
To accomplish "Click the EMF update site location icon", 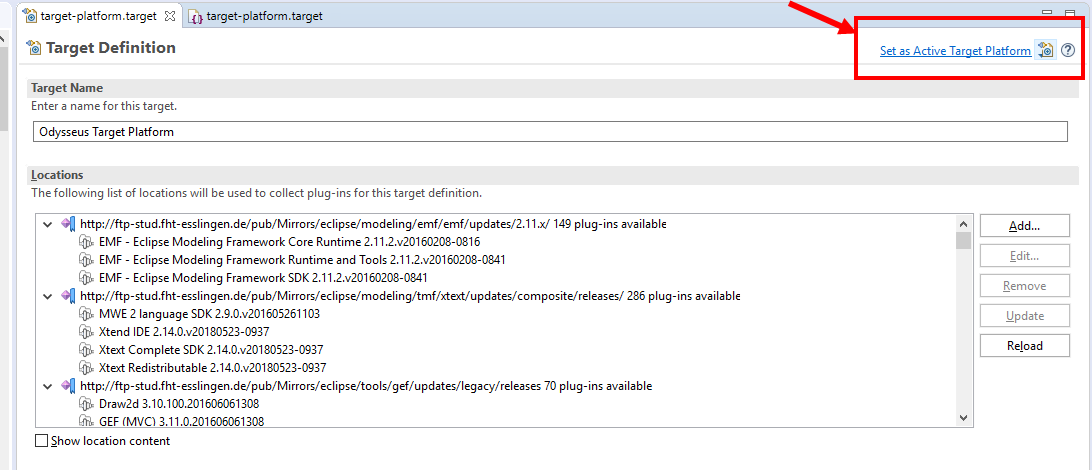I will click(68, 224).
